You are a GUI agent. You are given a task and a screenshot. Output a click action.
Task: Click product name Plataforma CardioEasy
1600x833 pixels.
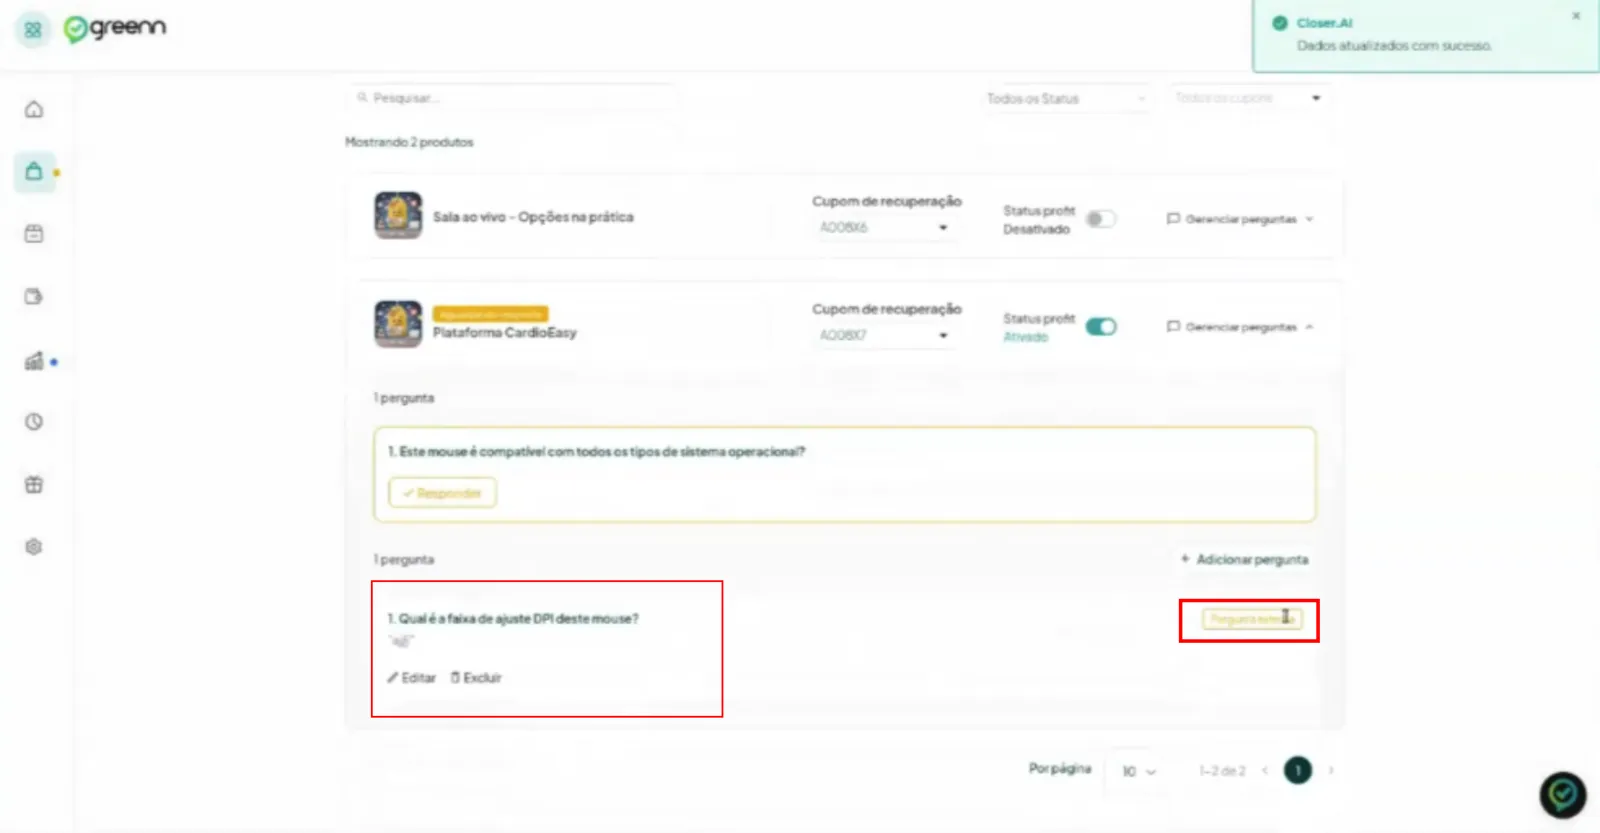505,333
